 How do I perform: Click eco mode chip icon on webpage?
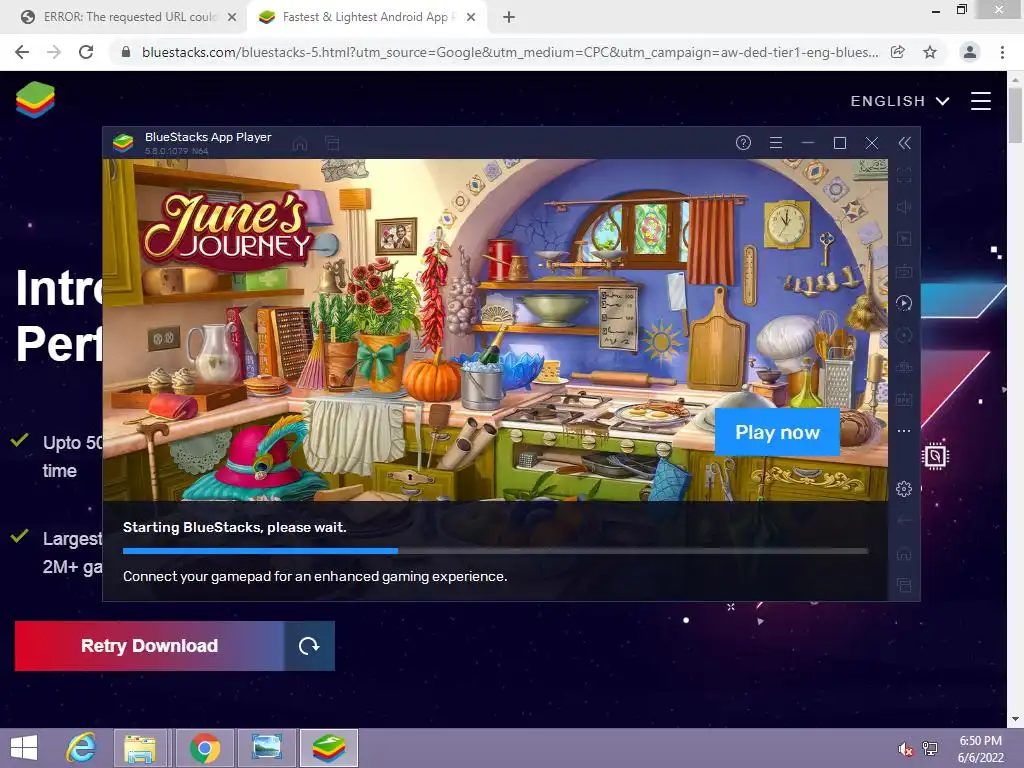(935, 456)
